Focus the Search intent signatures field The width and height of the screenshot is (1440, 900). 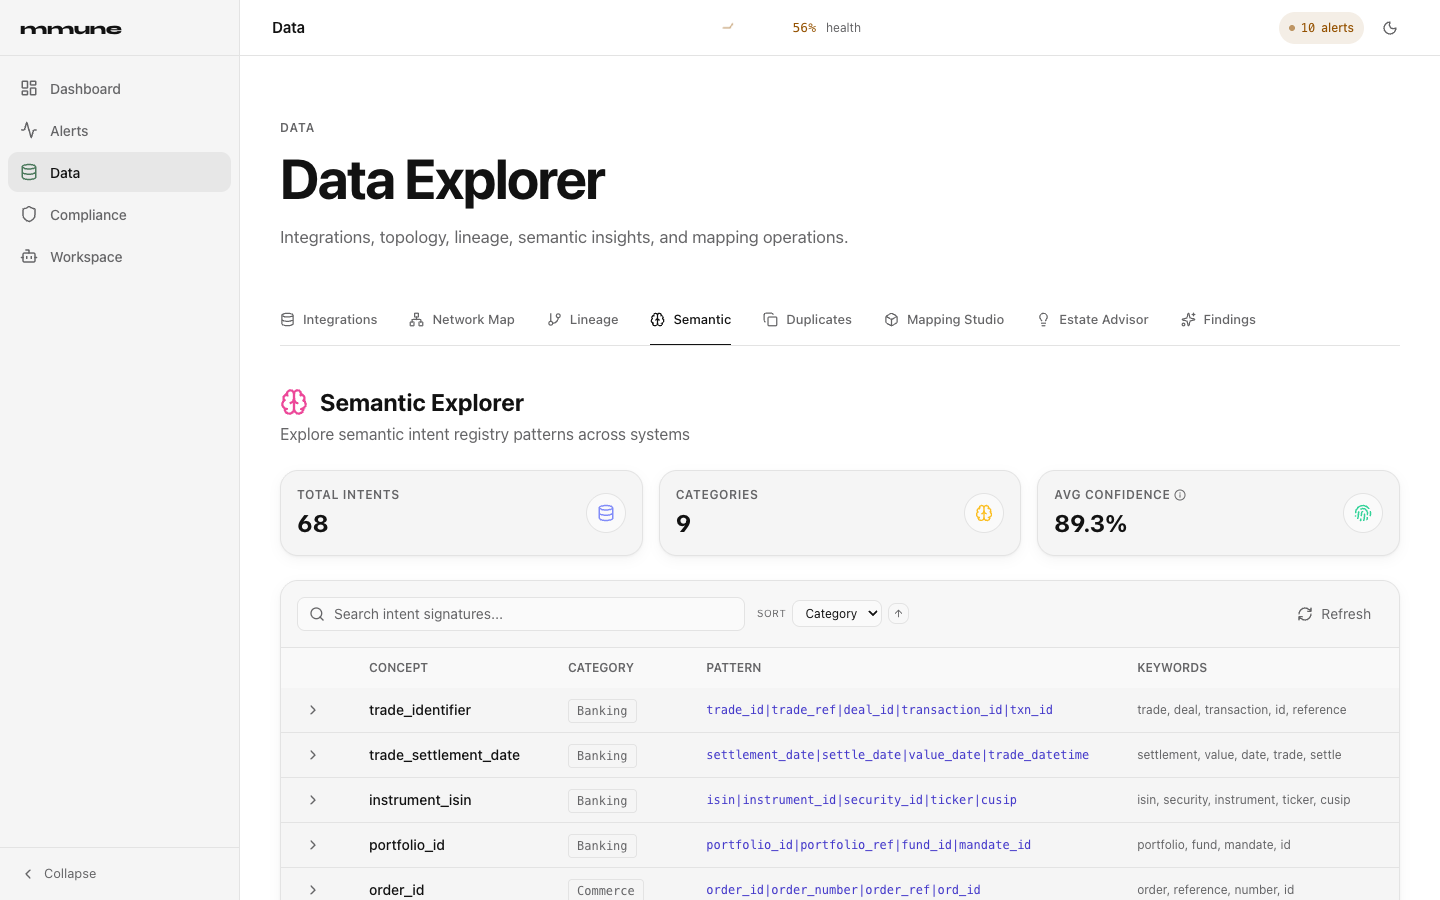click(x=521, y=614)
